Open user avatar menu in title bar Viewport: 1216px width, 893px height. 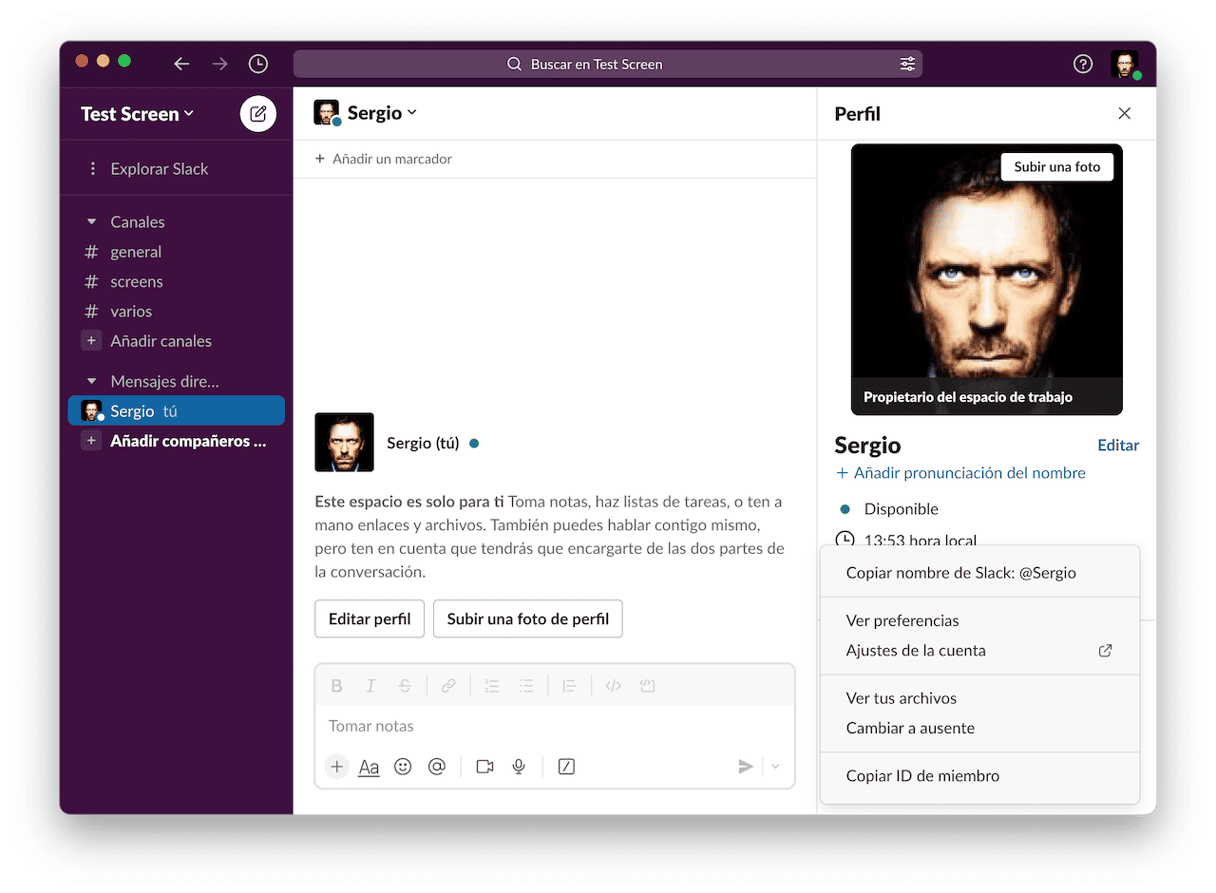(1125, 64)
